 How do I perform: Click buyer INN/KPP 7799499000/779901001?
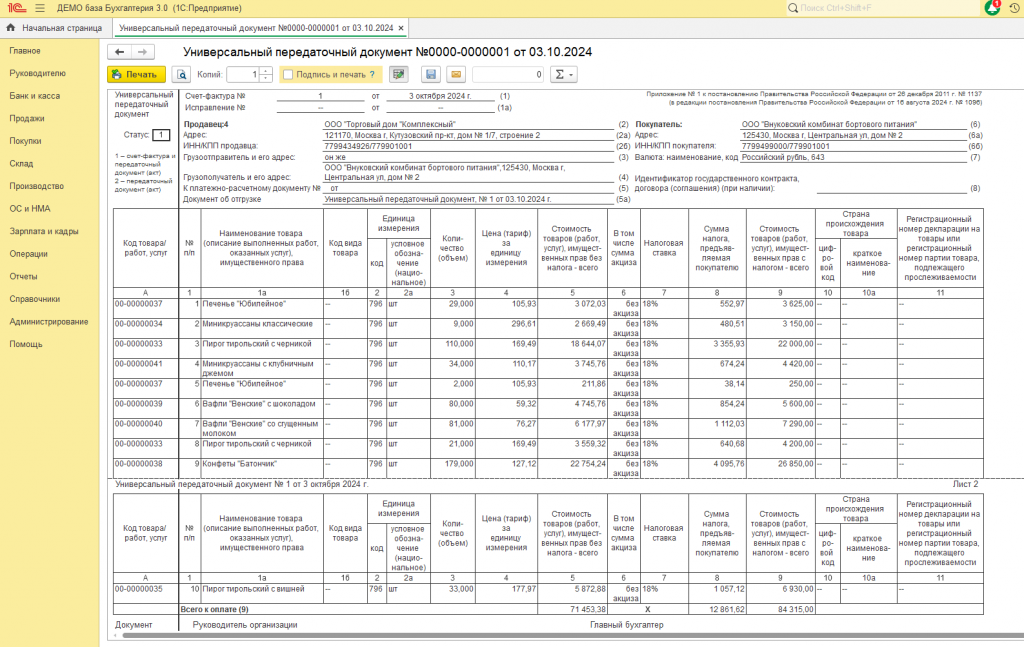coord(786,146)
